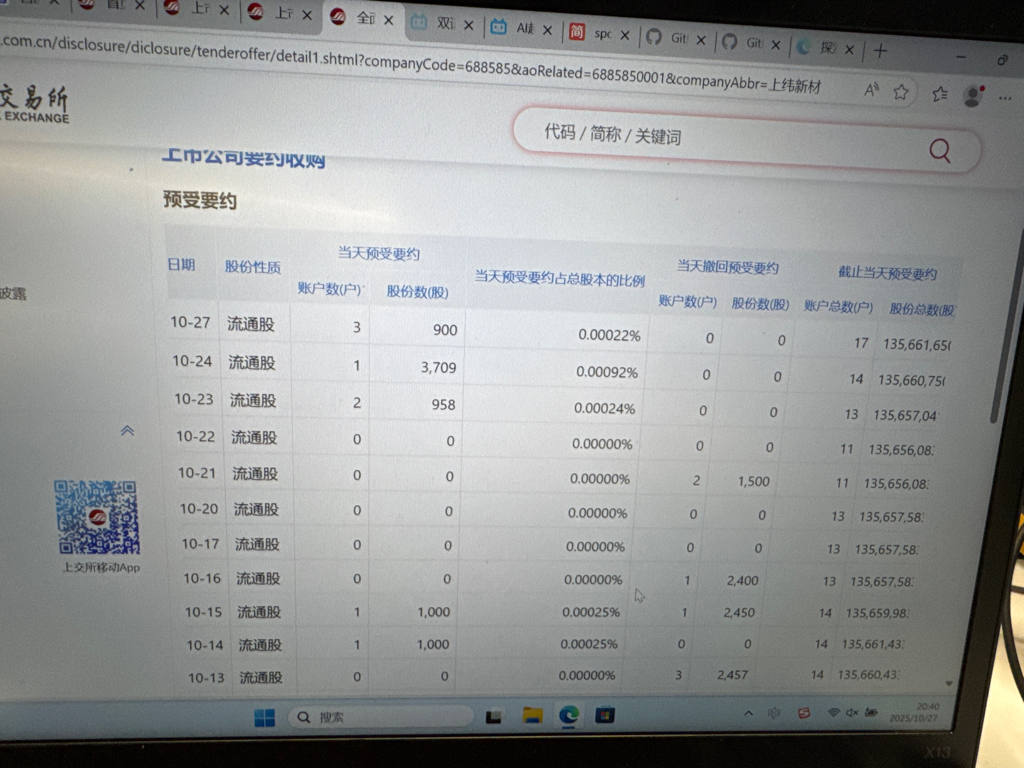Click the taskbar clock showing 20:40

tap(914, 712)
